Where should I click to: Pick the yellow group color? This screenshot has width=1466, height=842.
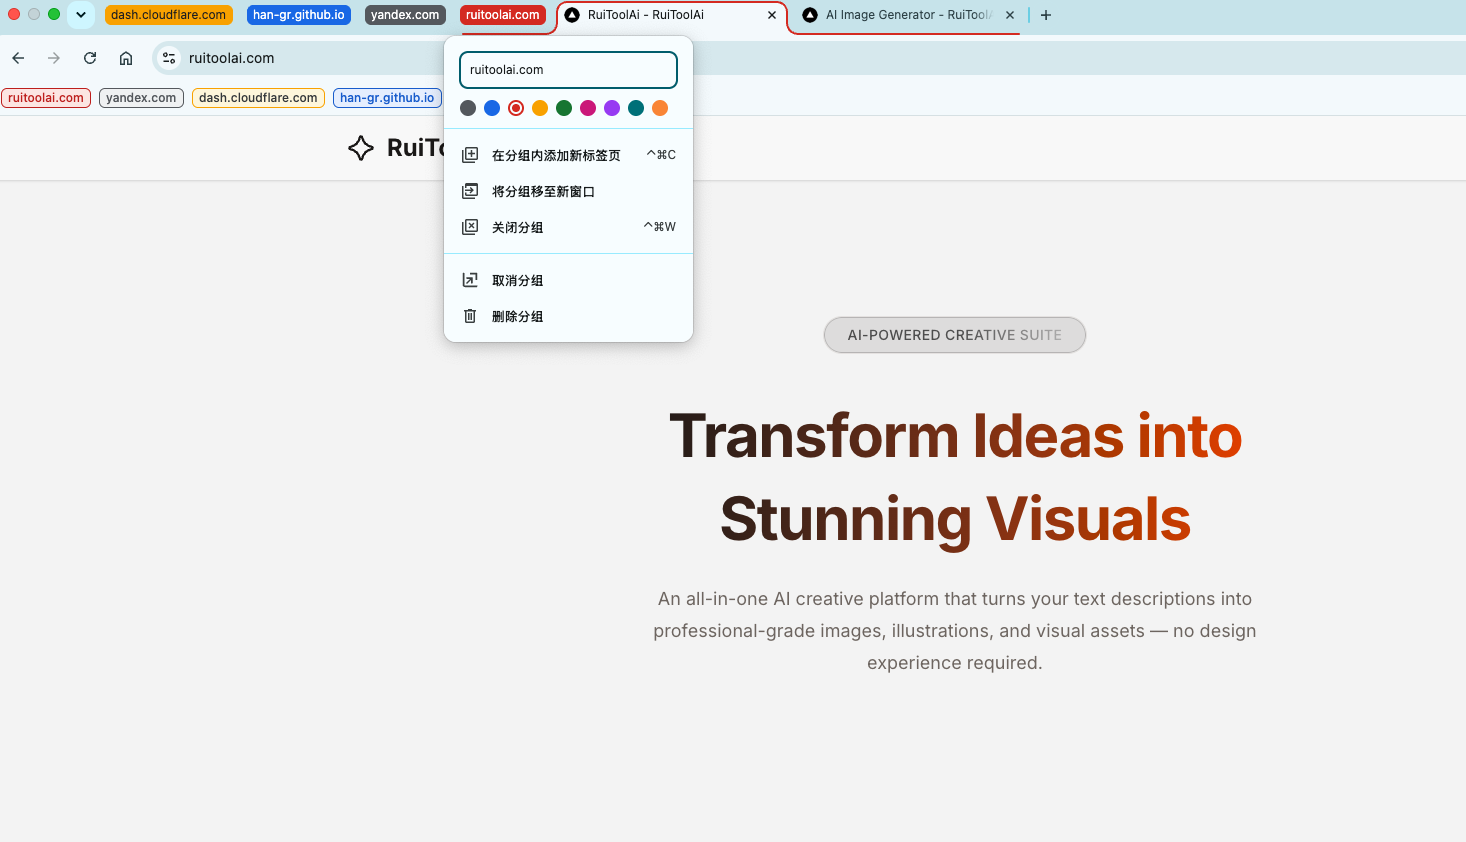click(x=540, y=108)
